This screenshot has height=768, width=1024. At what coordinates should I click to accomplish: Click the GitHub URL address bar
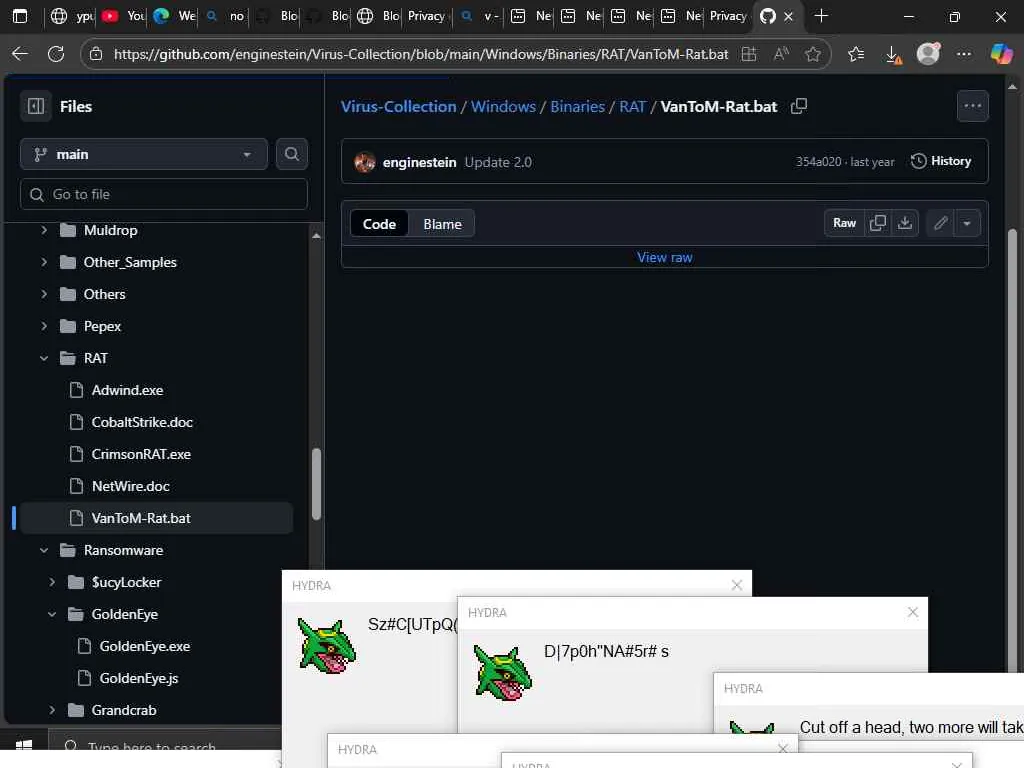point(421,54)
